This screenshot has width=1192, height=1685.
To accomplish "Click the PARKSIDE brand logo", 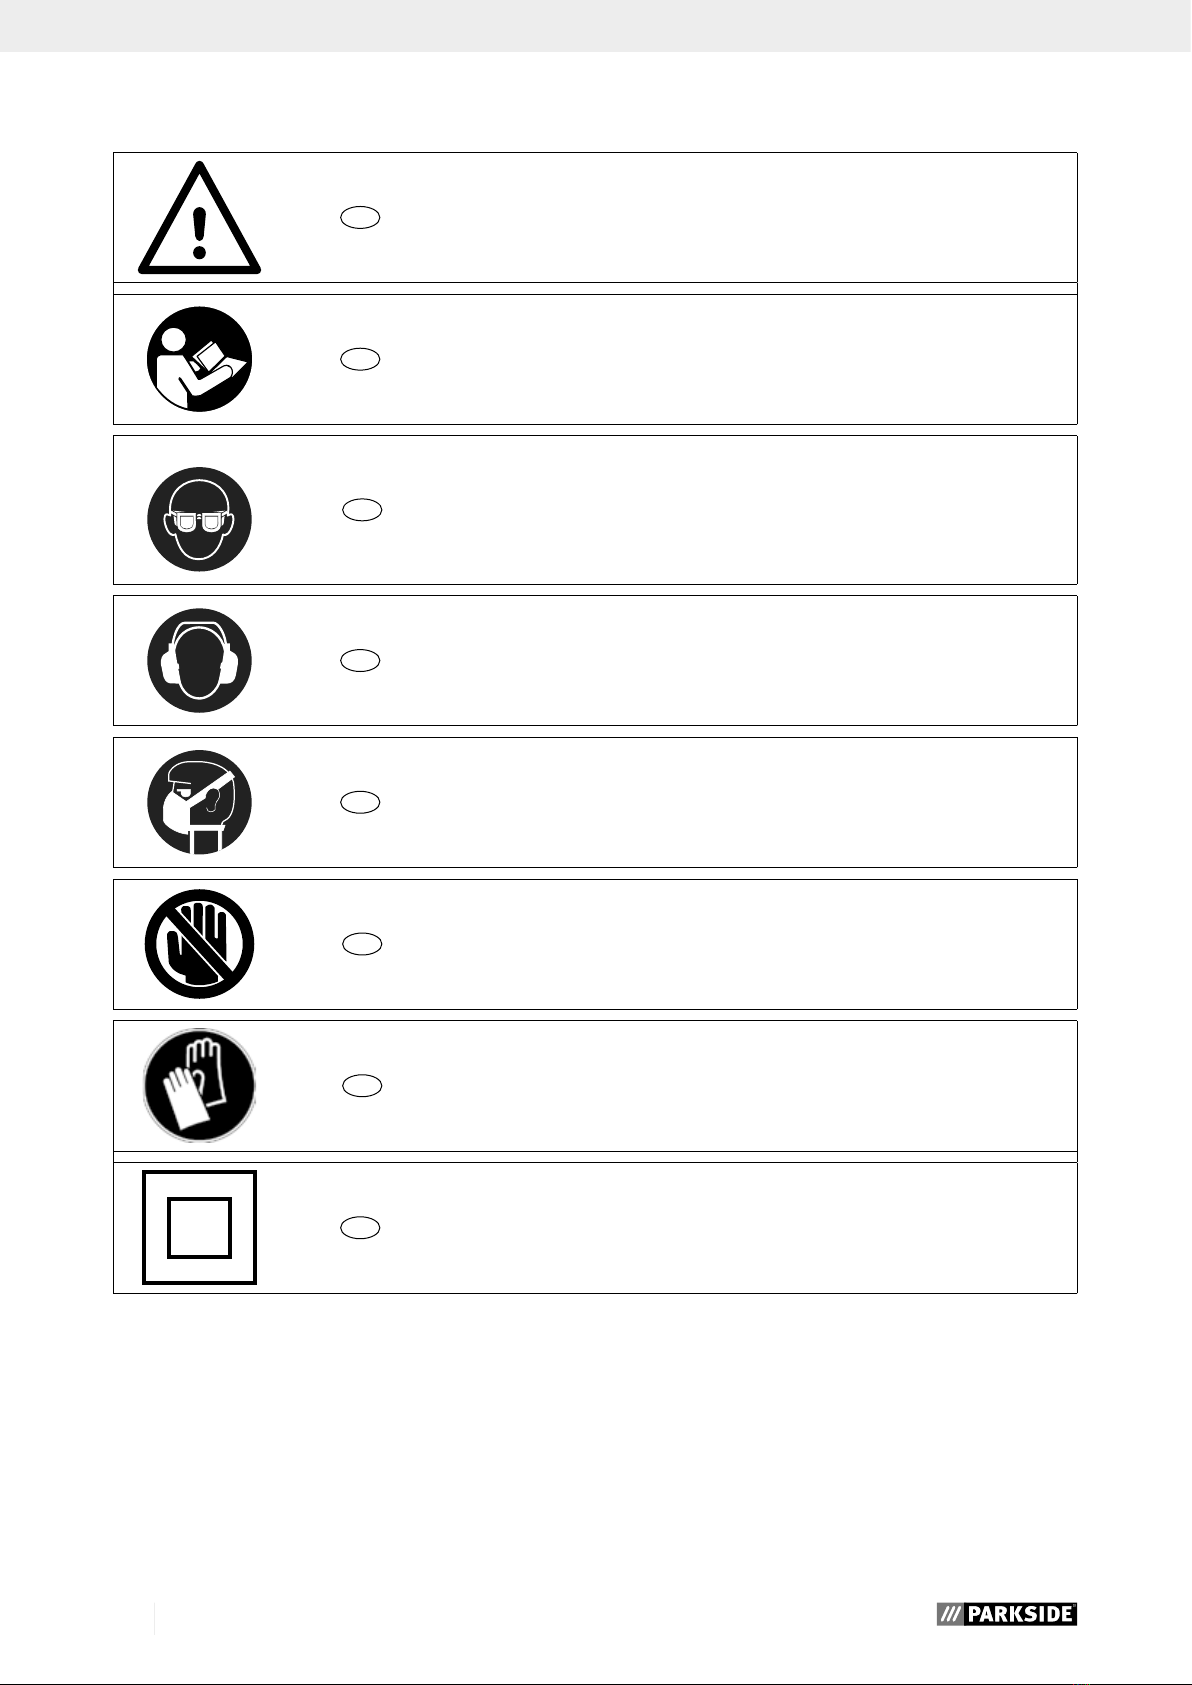I will point(1006,1614).
